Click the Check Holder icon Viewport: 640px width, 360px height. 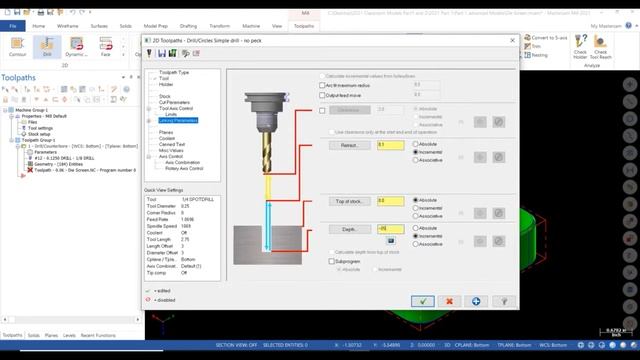580,46
